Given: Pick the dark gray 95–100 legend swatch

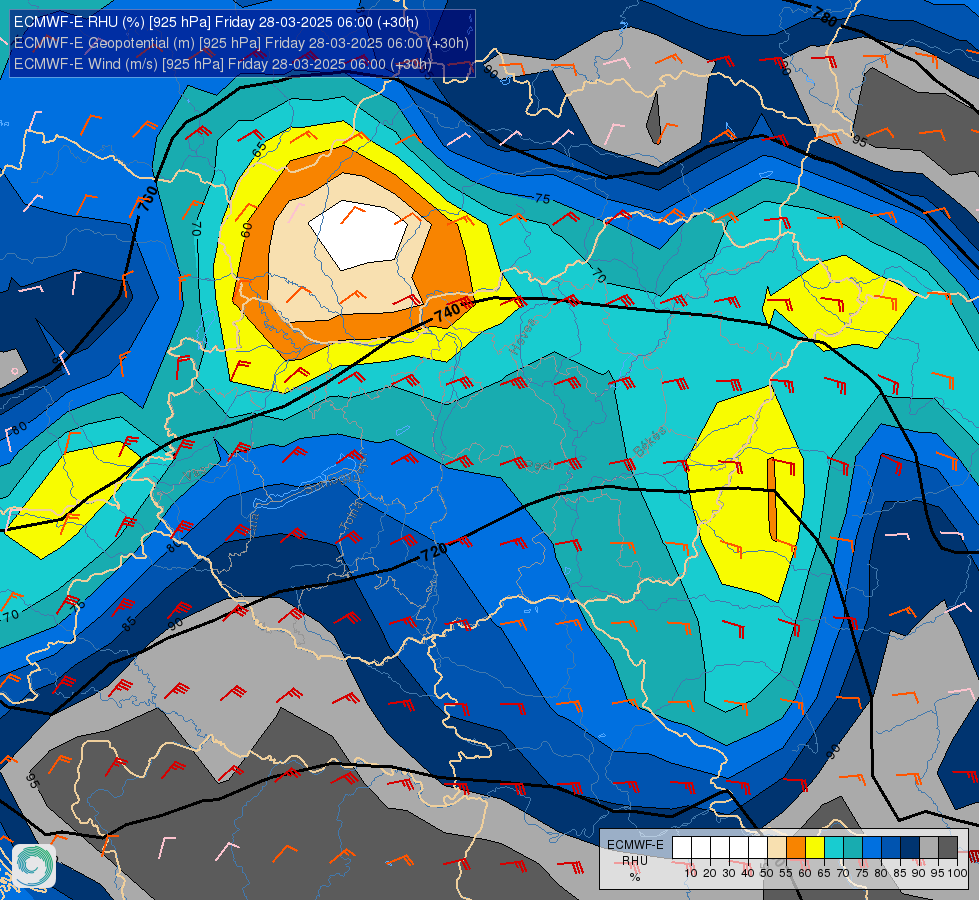Looking at the screenshot, I should coord(948,847).
